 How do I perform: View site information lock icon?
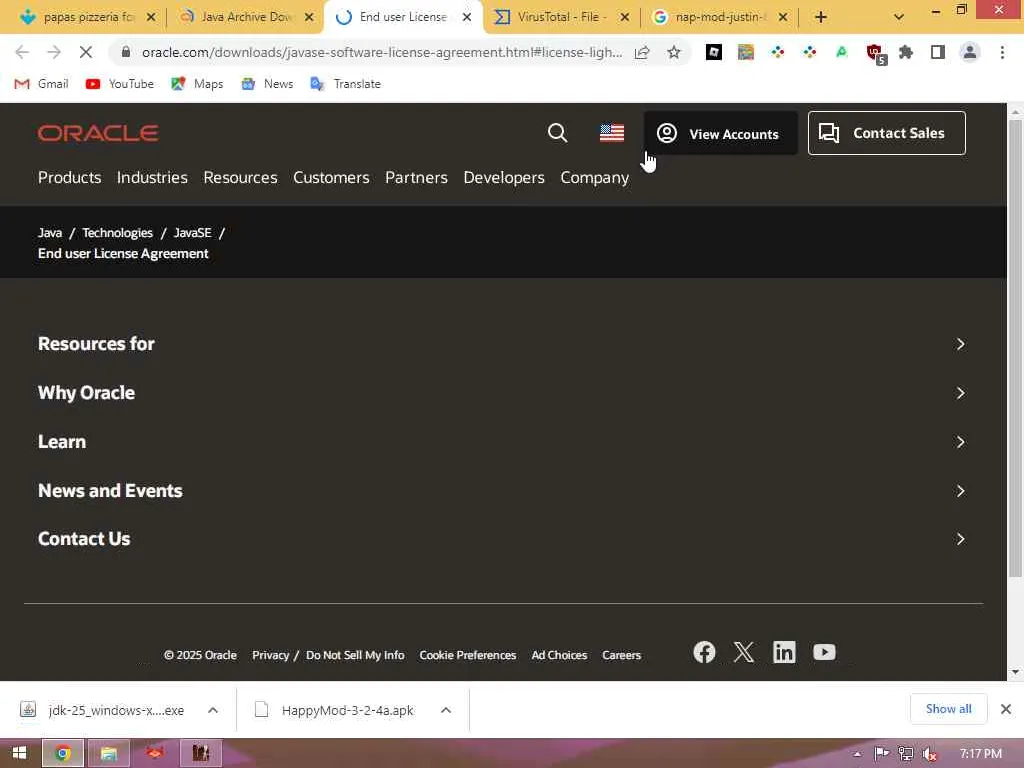click(126, 52)
